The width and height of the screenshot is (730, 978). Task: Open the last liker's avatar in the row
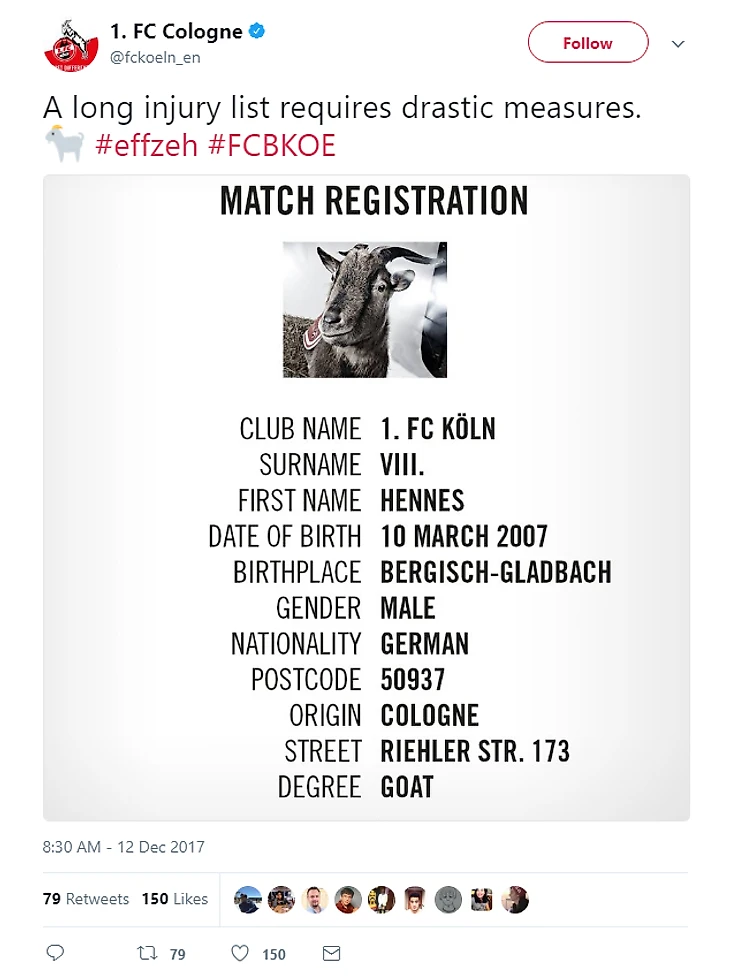(514, 899)
